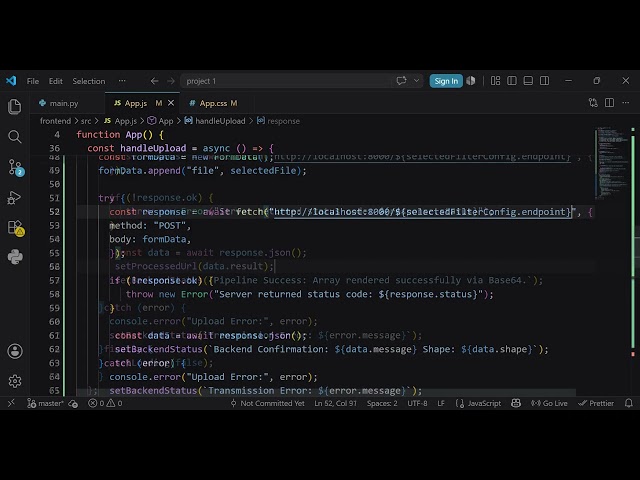The width and height of the screenshot is (640, 480).
Task: Change the UTF-8 file encoding
Action: tap(417, 403)
